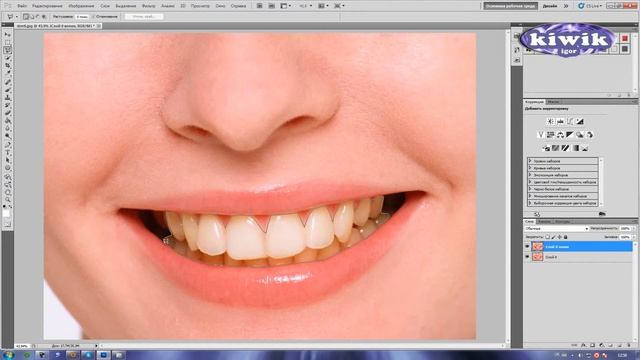Open the Screen Mode dropdown
640x360 pixels.
(x=339, y=6)
